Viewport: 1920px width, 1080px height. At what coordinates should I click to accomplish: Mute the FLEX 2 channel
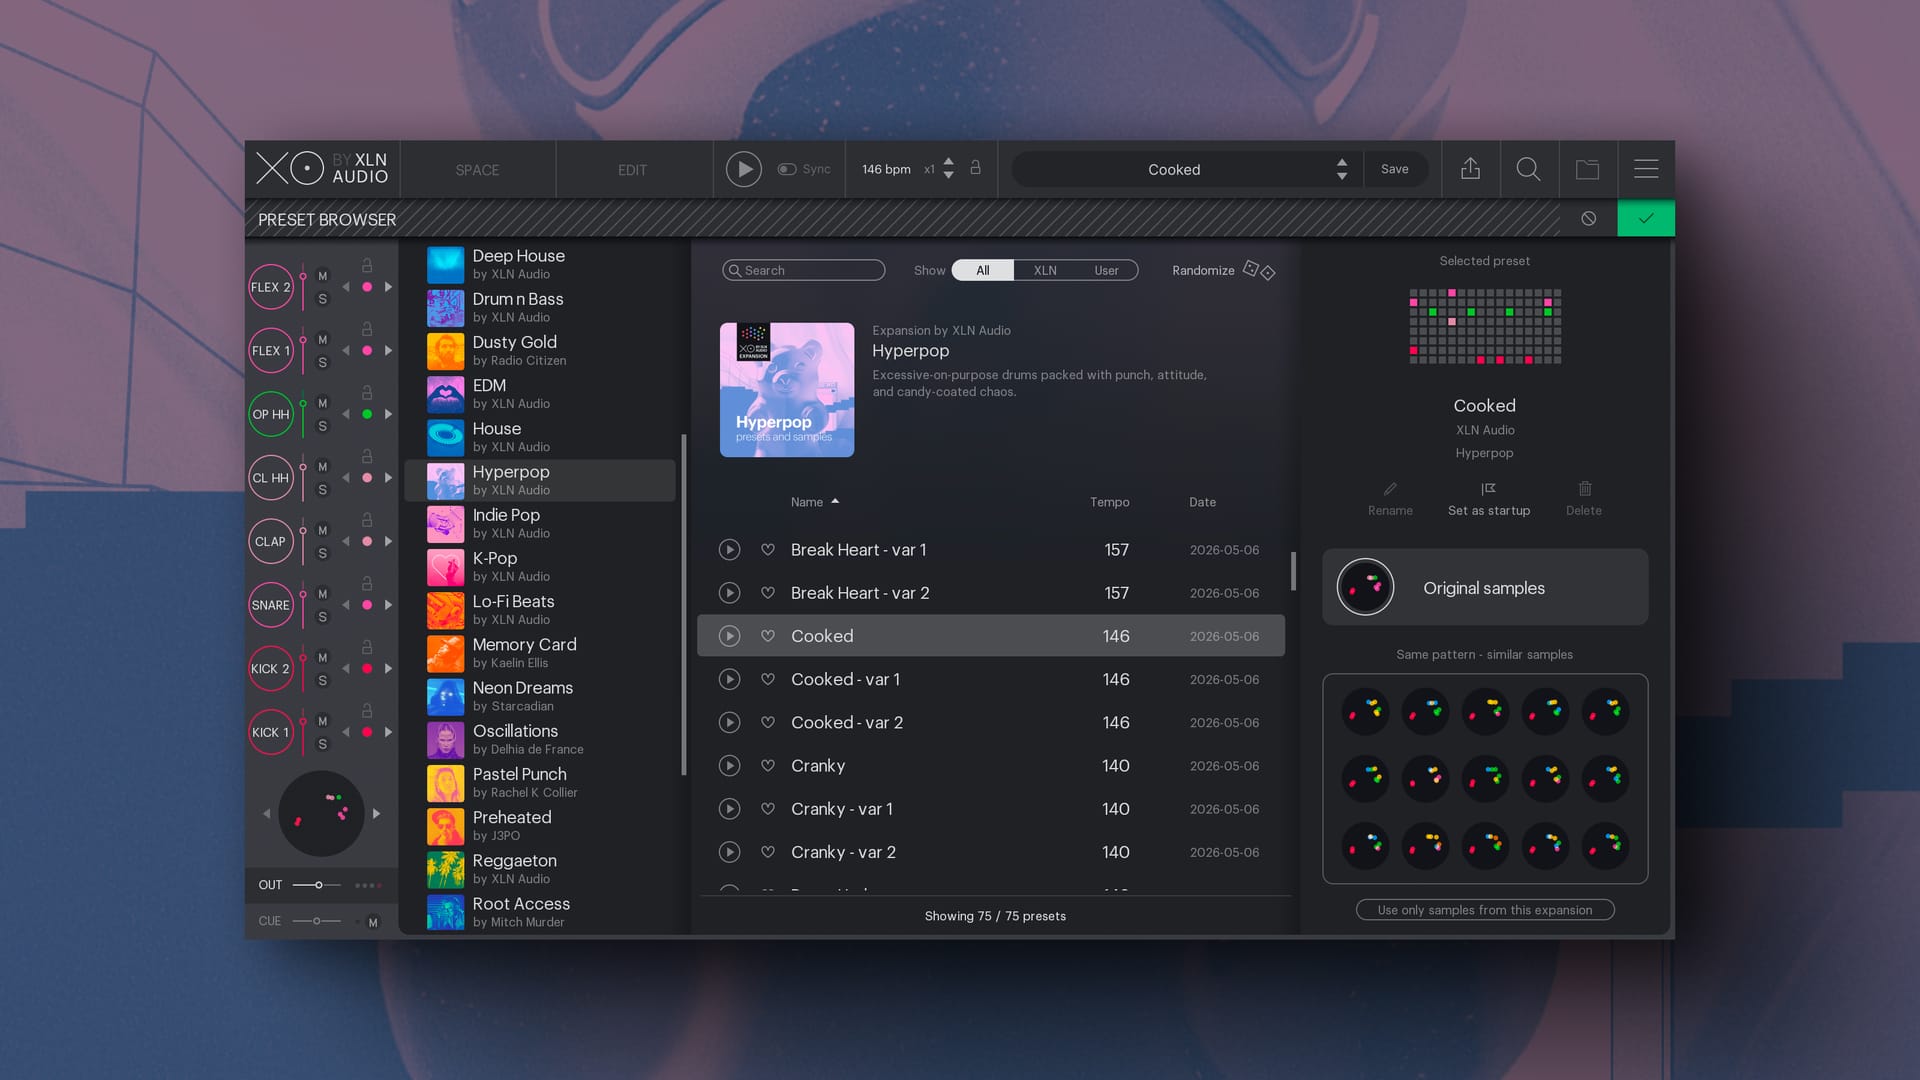click(322, 276)
